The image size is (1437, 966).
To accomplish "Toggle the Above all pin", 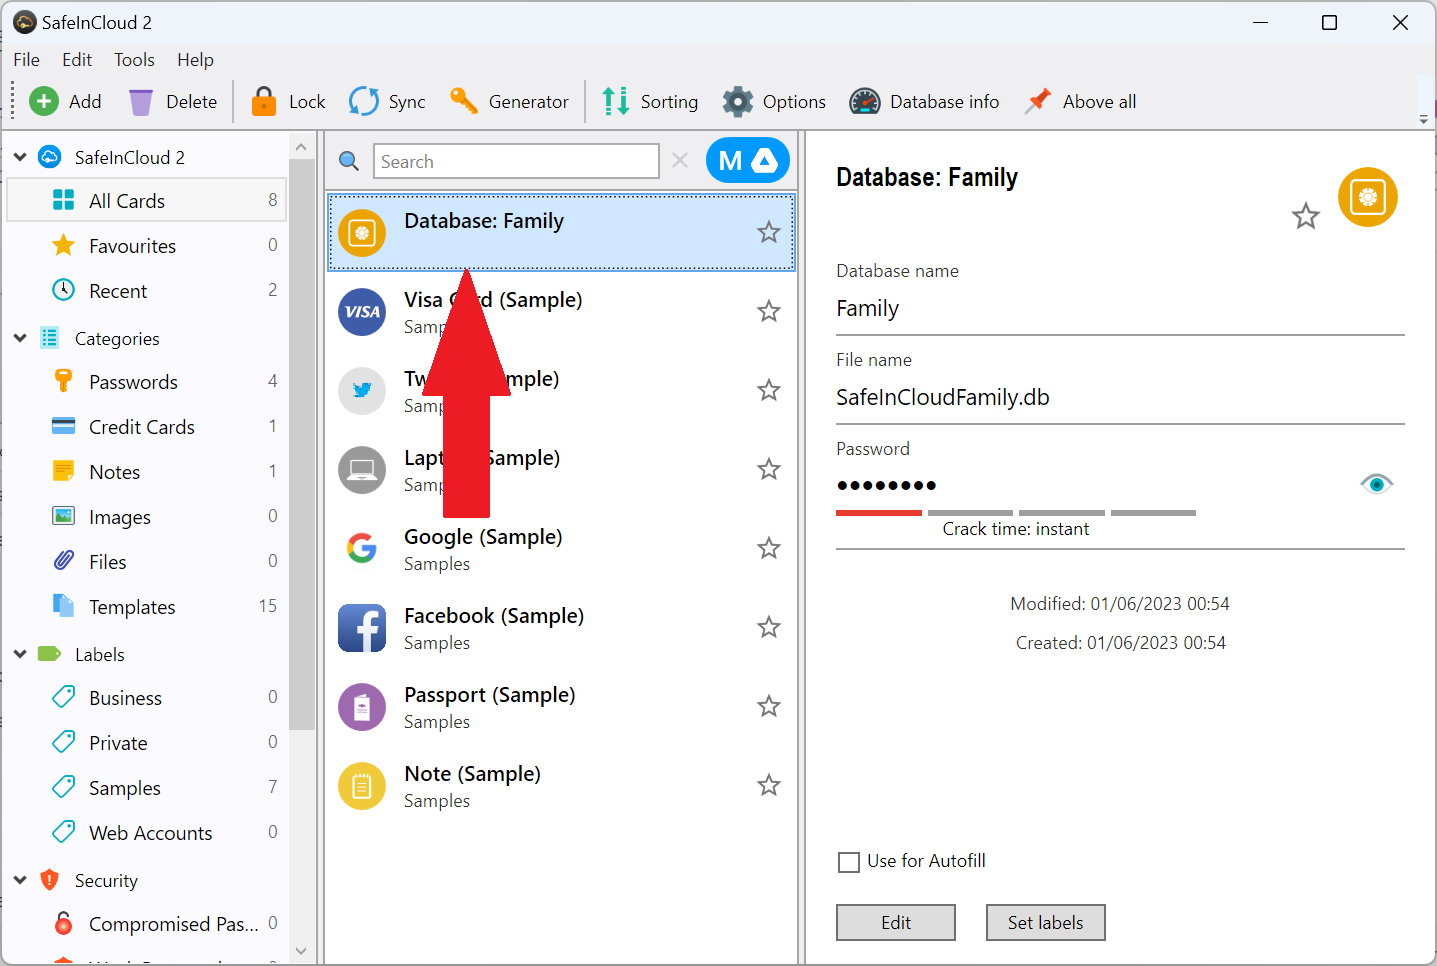I will point(1081,101).
